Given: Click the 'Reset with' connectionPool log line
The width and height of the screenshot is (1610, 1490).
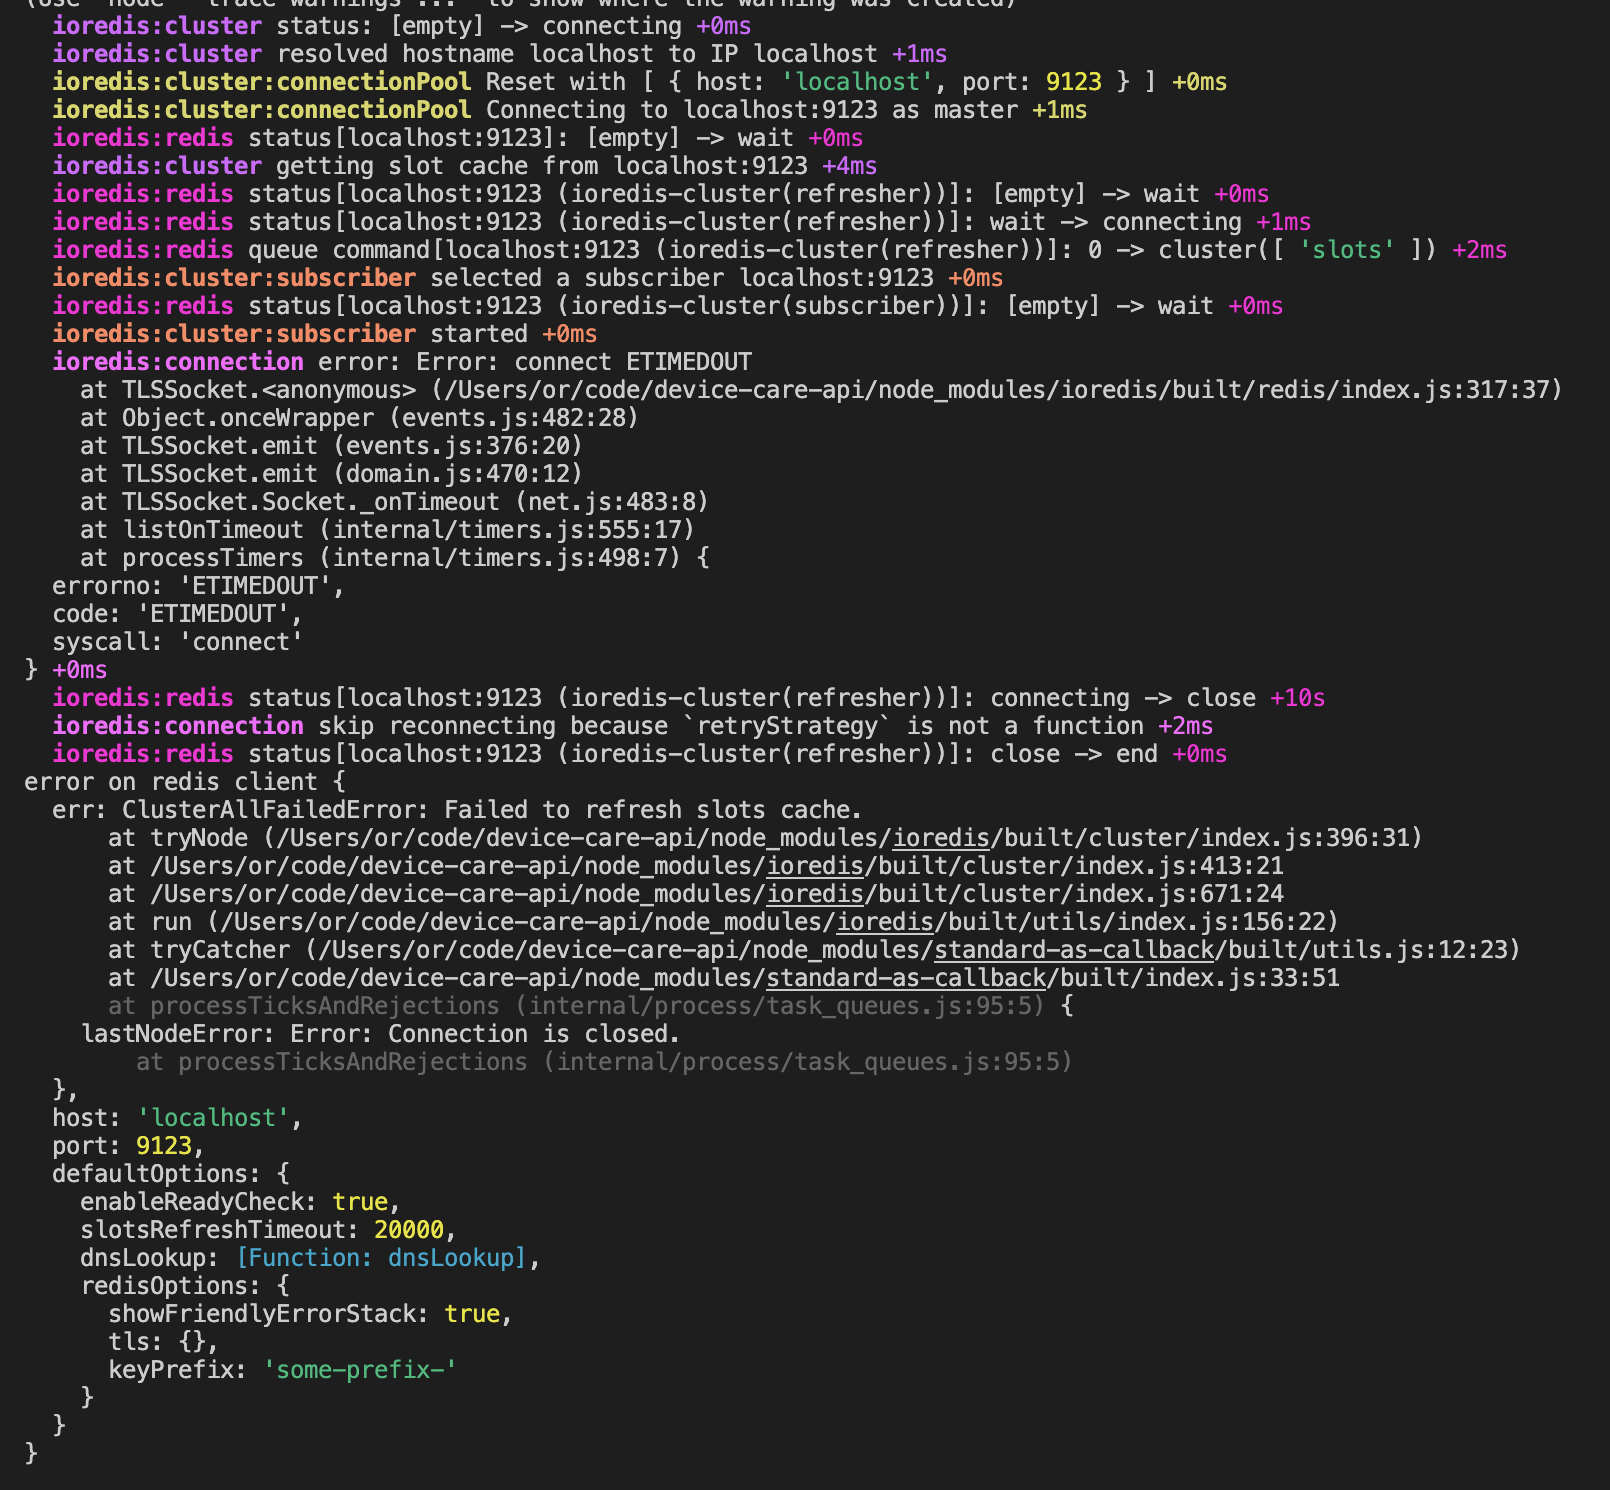Looking at the screenshot, I should point(640,82).
